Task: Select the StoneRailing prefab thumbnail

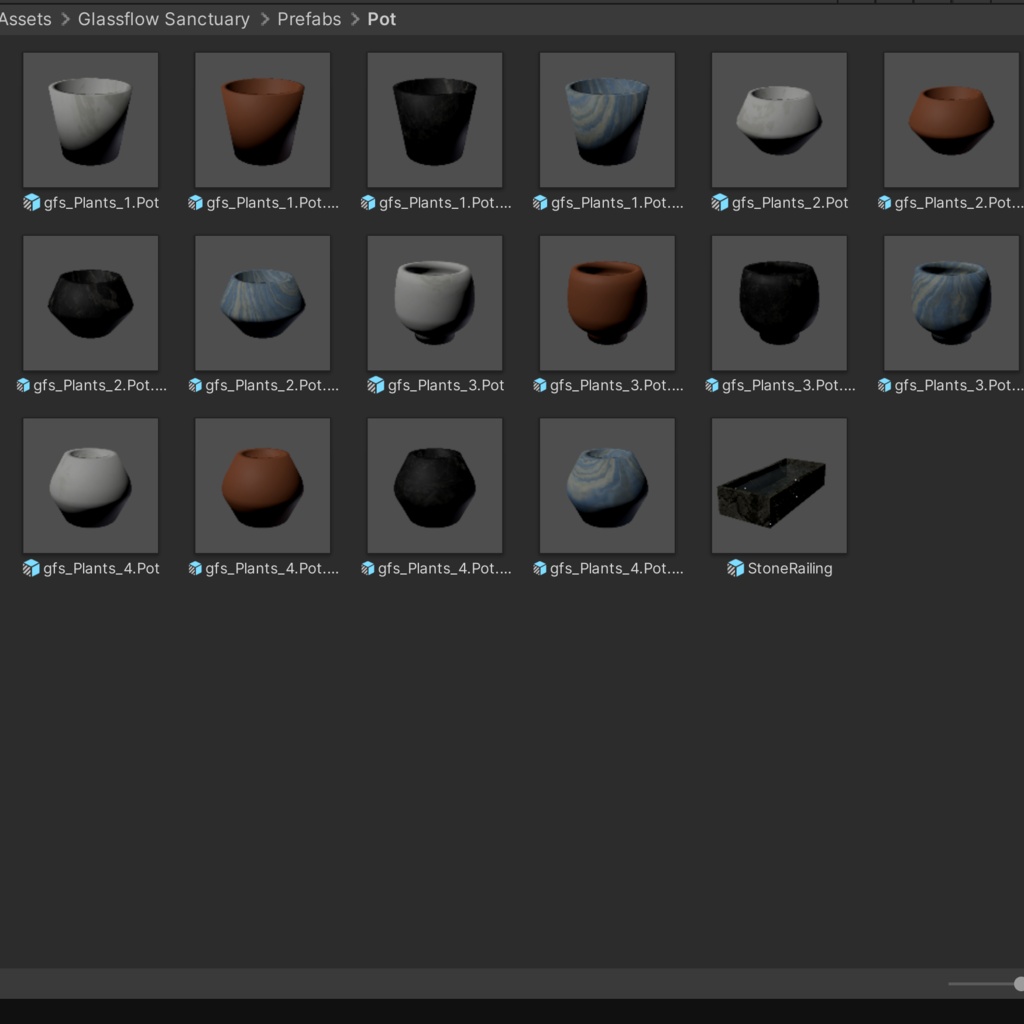Action: pyautogui.click(x=779, y=486)
